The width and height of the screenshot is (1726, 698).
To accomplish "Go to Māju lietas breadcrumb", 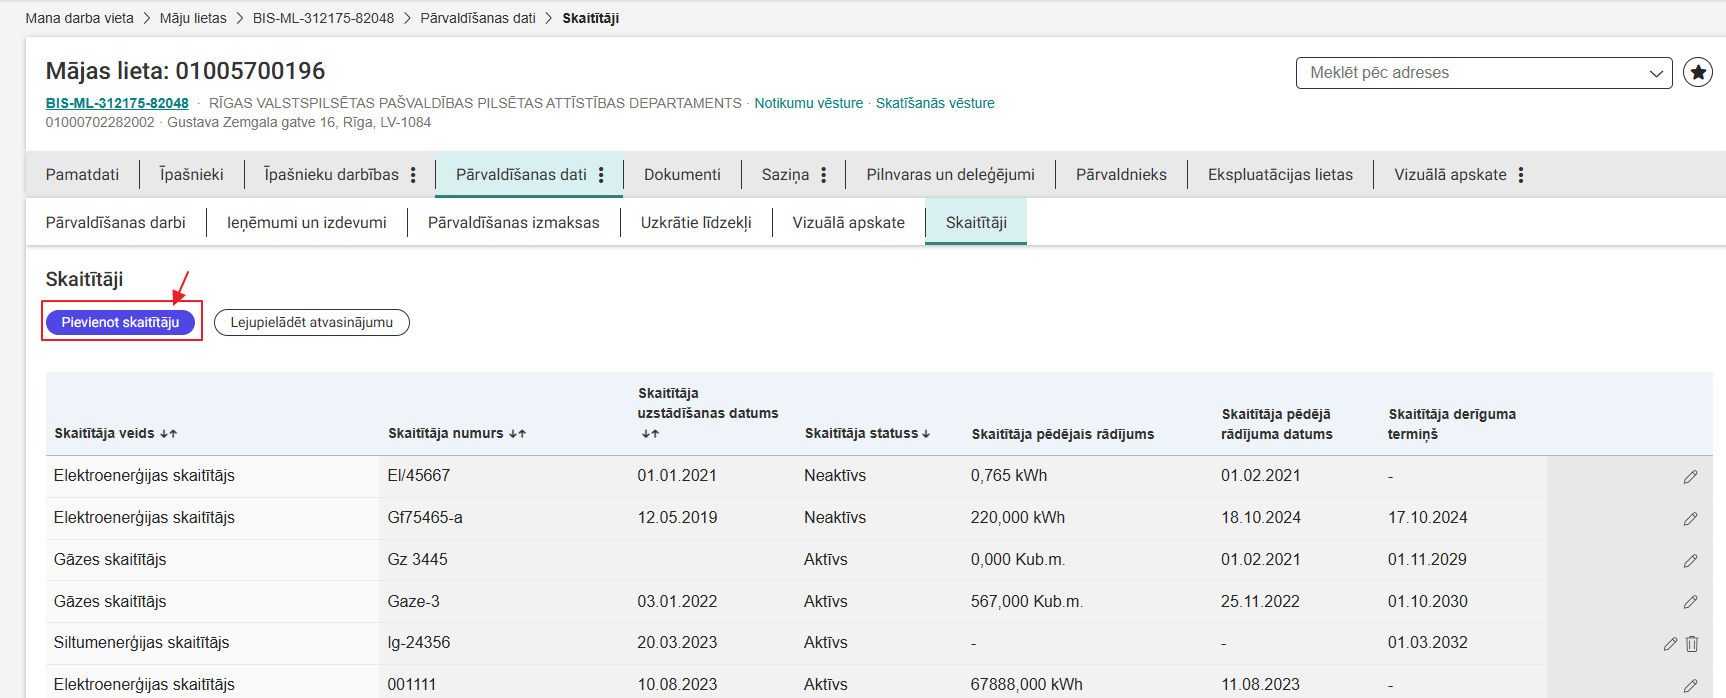I will pyautogui.click(x=193, y=18).
